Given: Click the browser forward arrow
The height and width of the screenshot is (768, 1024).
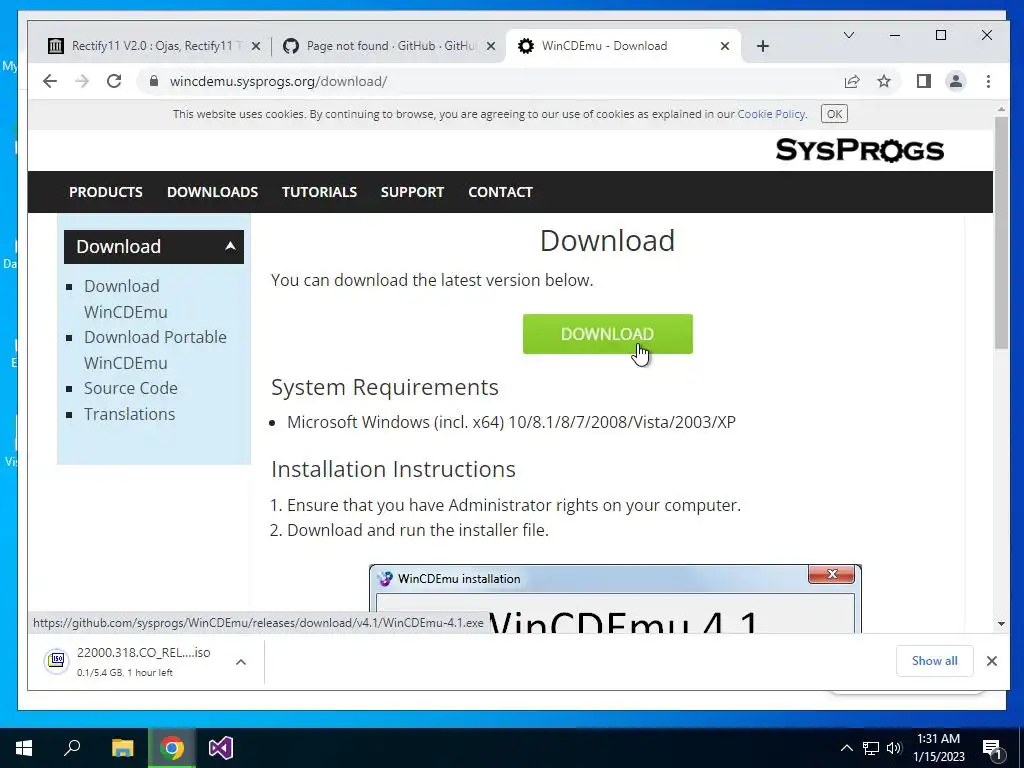Looking at the screenshot, I should pyautogui.click(x=82, y=81).
